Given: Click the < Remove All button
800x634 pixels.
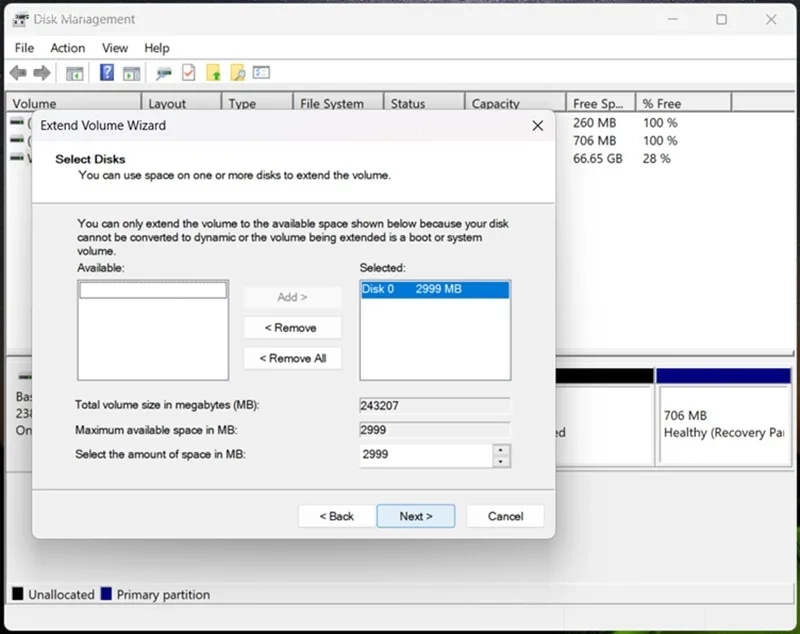Looking at the screenshot, I should [292, 359].
